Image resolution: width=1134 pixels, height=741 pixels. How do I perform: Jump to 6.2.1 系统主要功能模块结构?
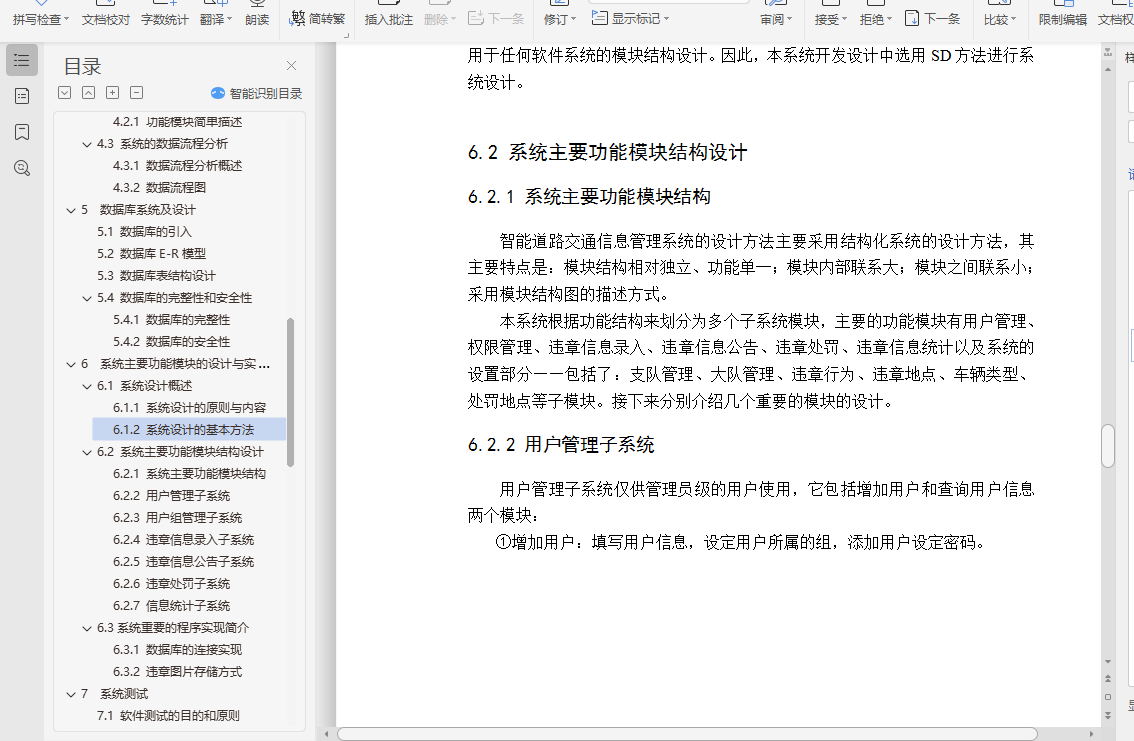pos(189,474)
